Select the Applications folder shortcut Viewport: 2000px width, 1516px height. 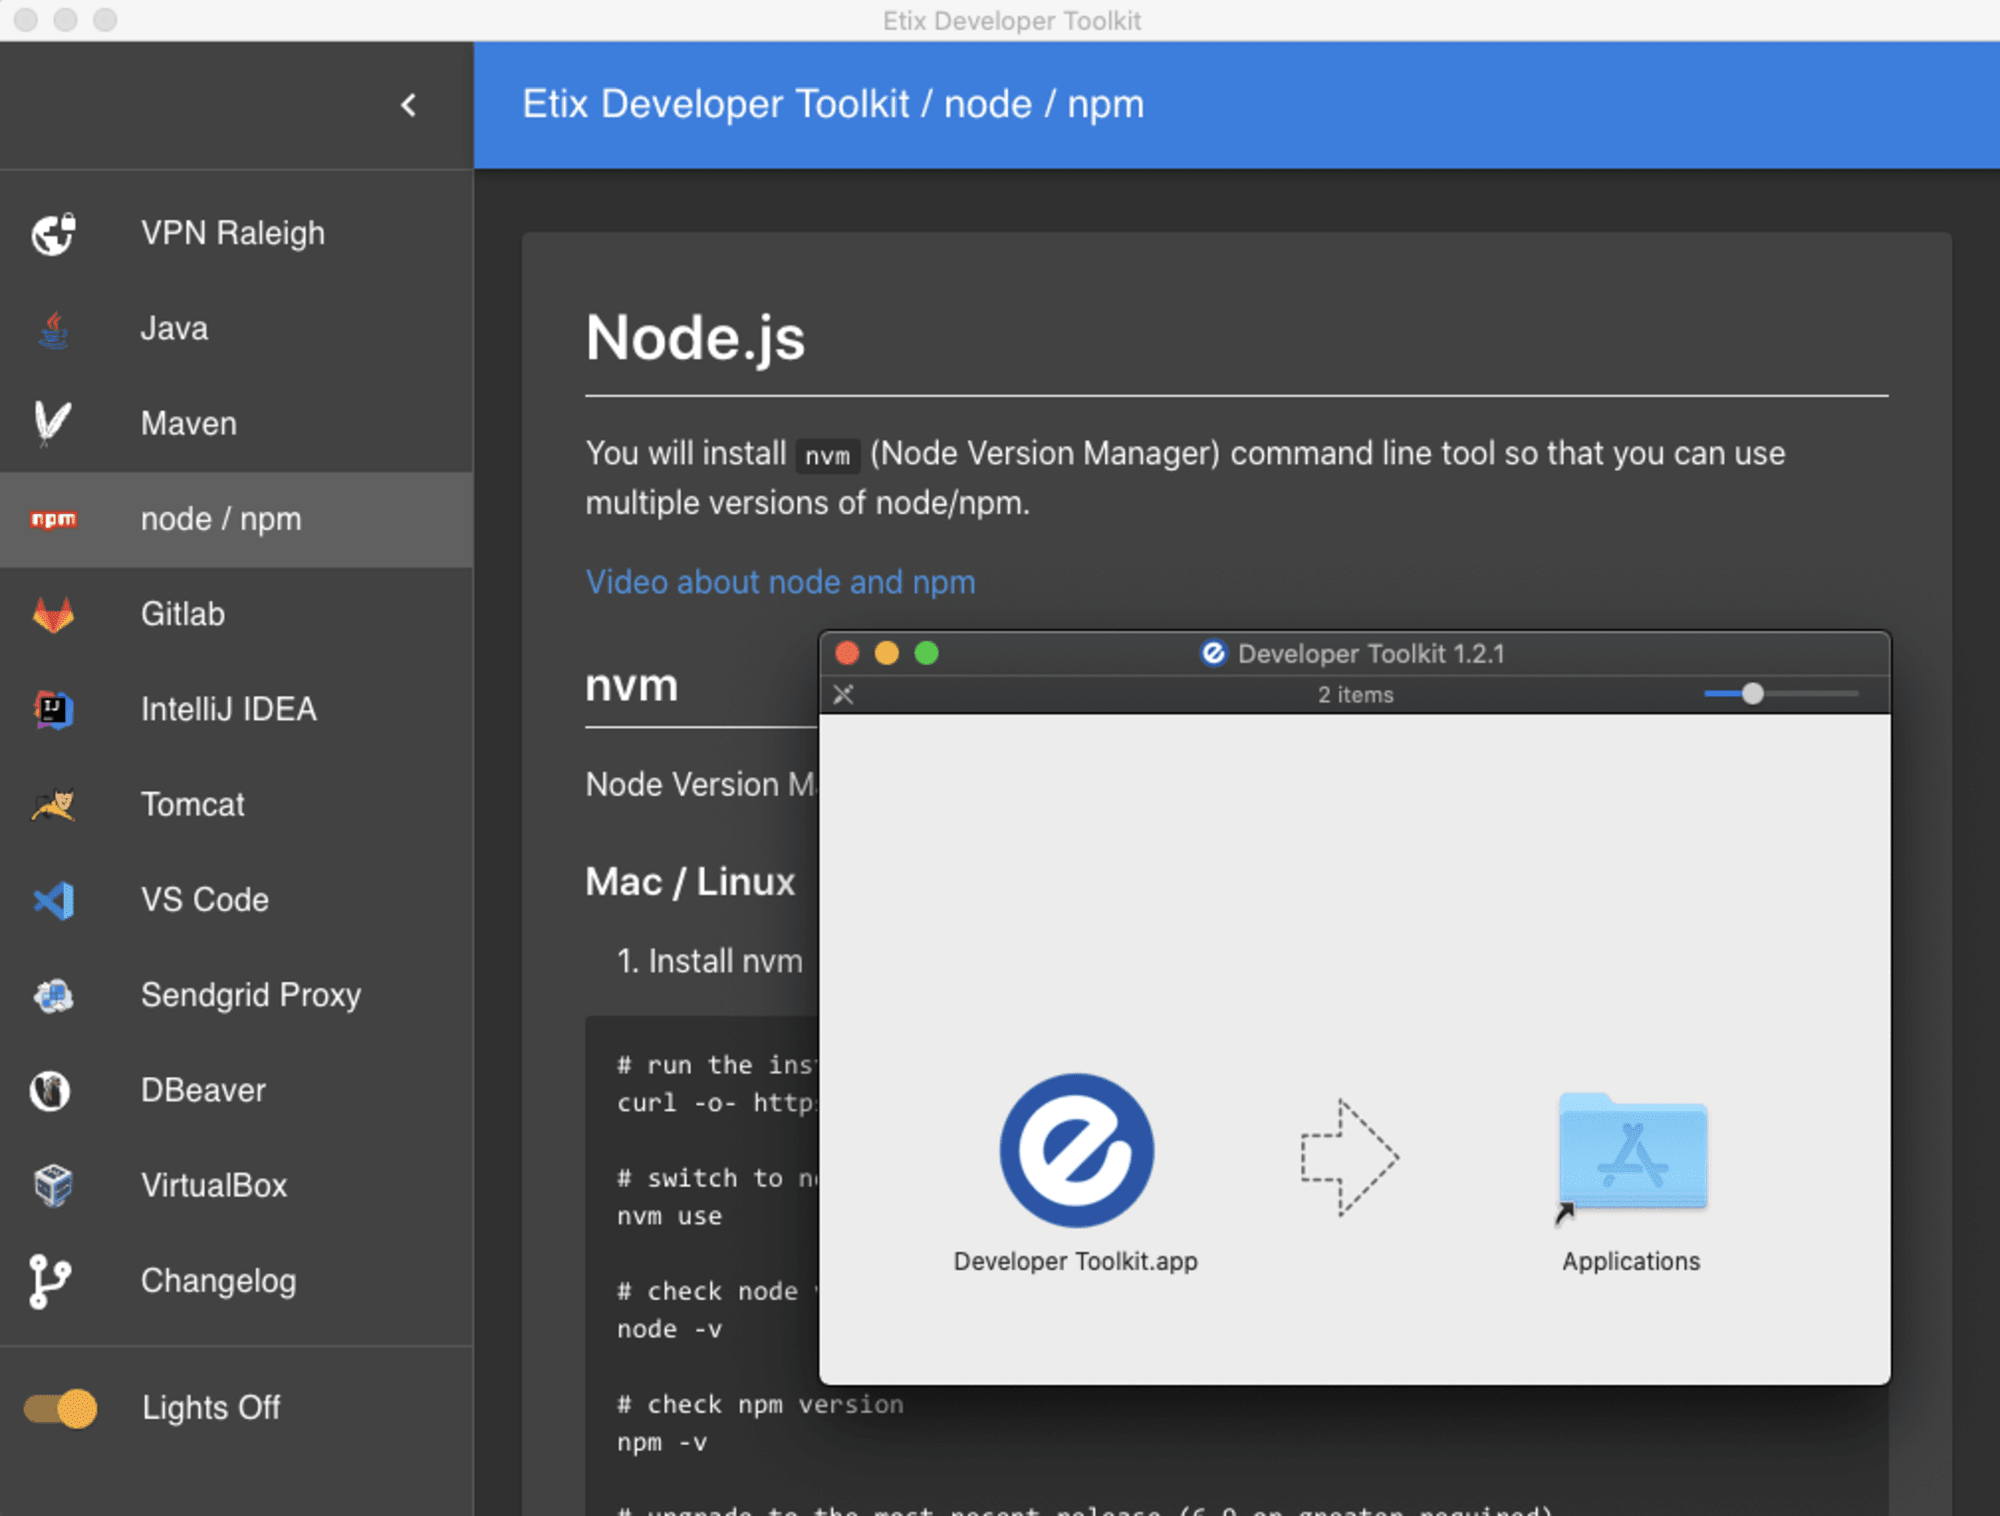coord(1632,1155)
